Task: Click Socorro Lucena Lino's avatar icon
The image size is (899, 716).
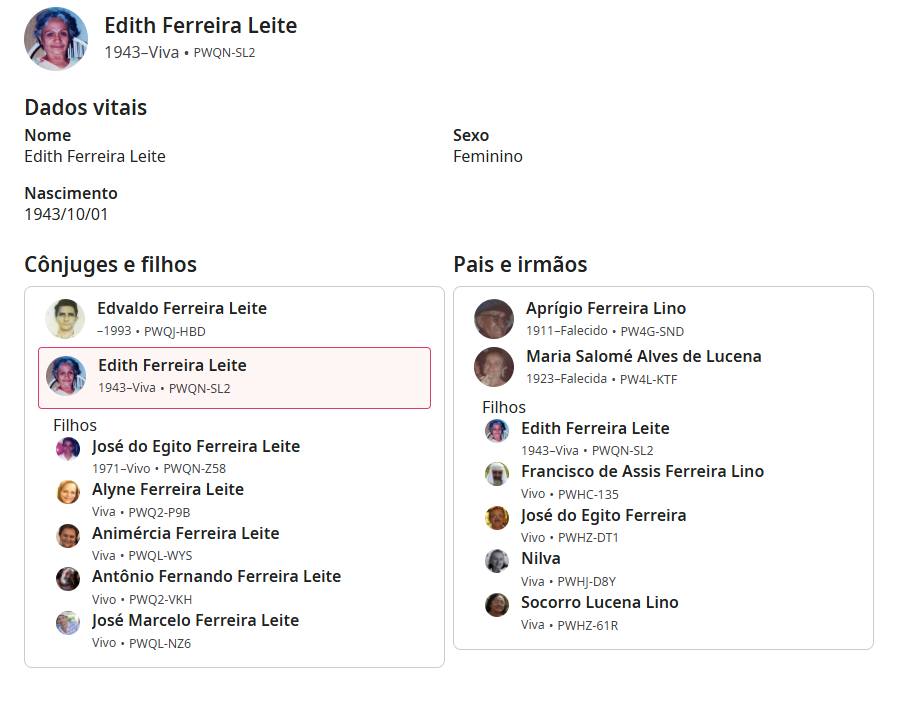Action: 497,605
